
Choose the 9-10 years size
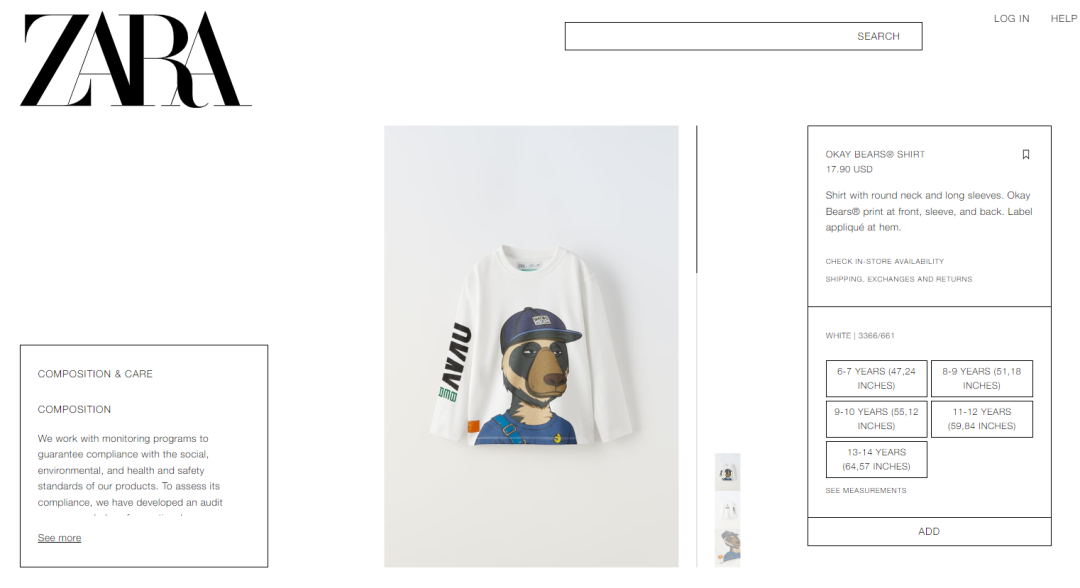pos(876,419)
